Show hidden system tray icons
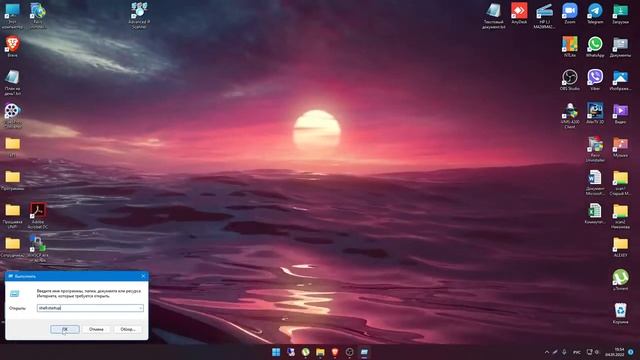Screen dimensions: 640x360 547,352
